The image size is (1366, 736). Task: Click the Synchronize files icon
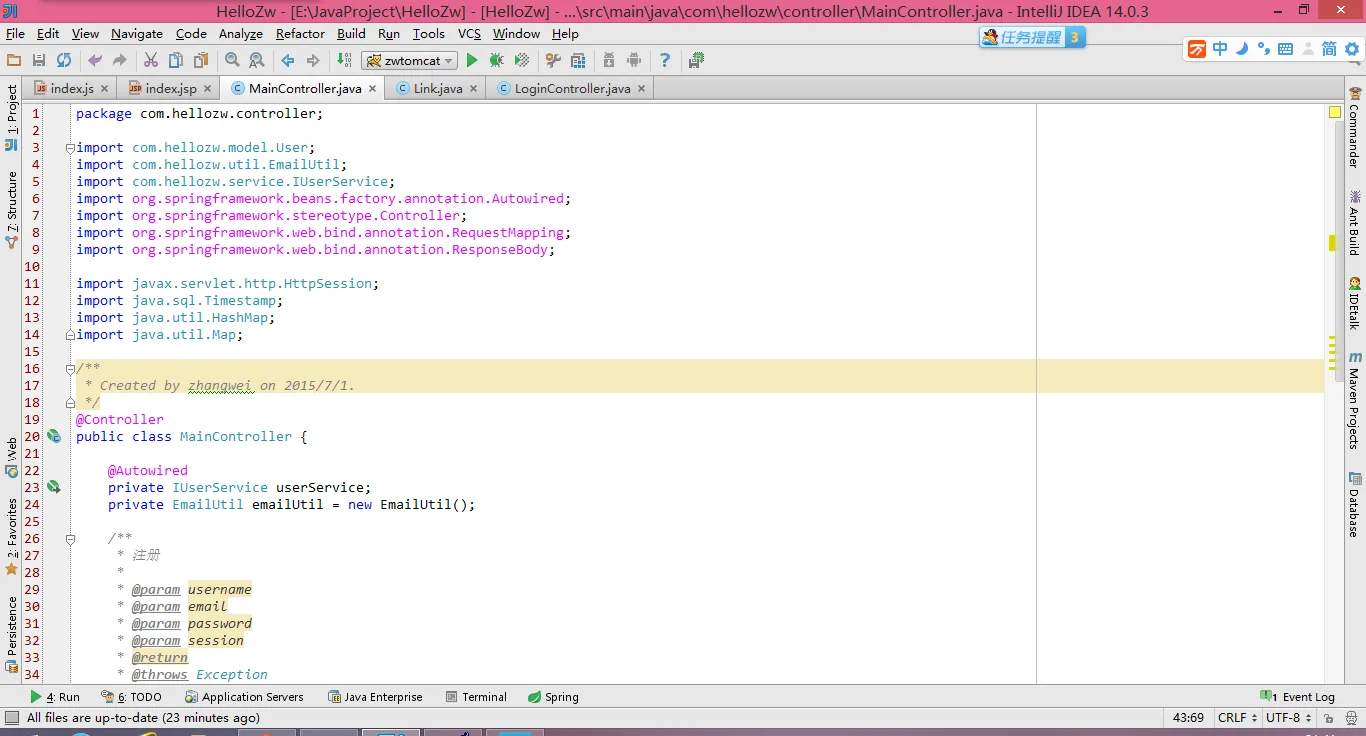pos(63,61)
